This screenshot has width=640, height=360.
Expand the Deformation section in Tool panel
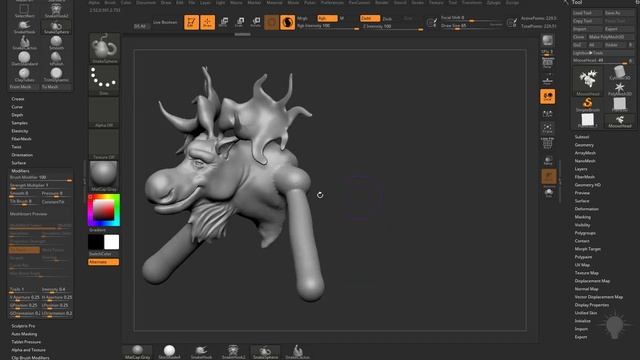pos(587,209)
